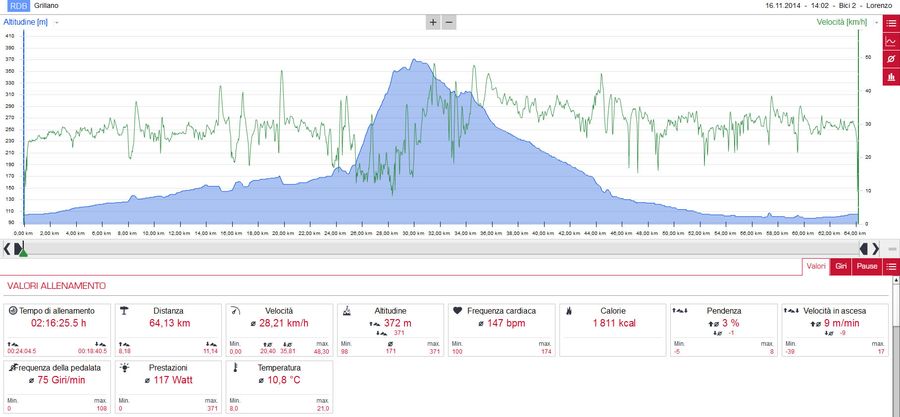Click the minus button beside the range slider
Screen dimensions: 900x417
pos(891,249)
